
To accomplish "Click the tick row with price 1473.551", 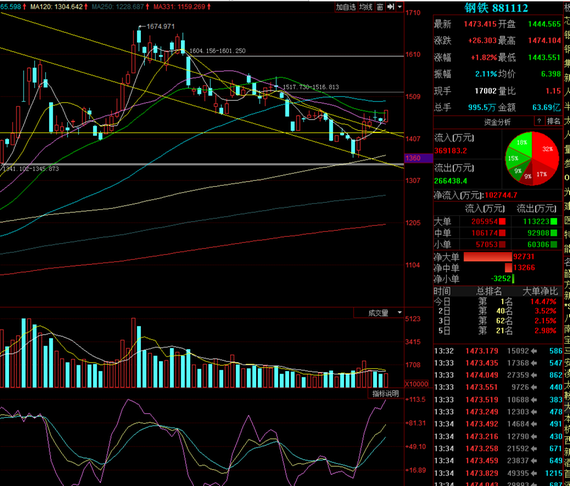I will click(498, 387).
